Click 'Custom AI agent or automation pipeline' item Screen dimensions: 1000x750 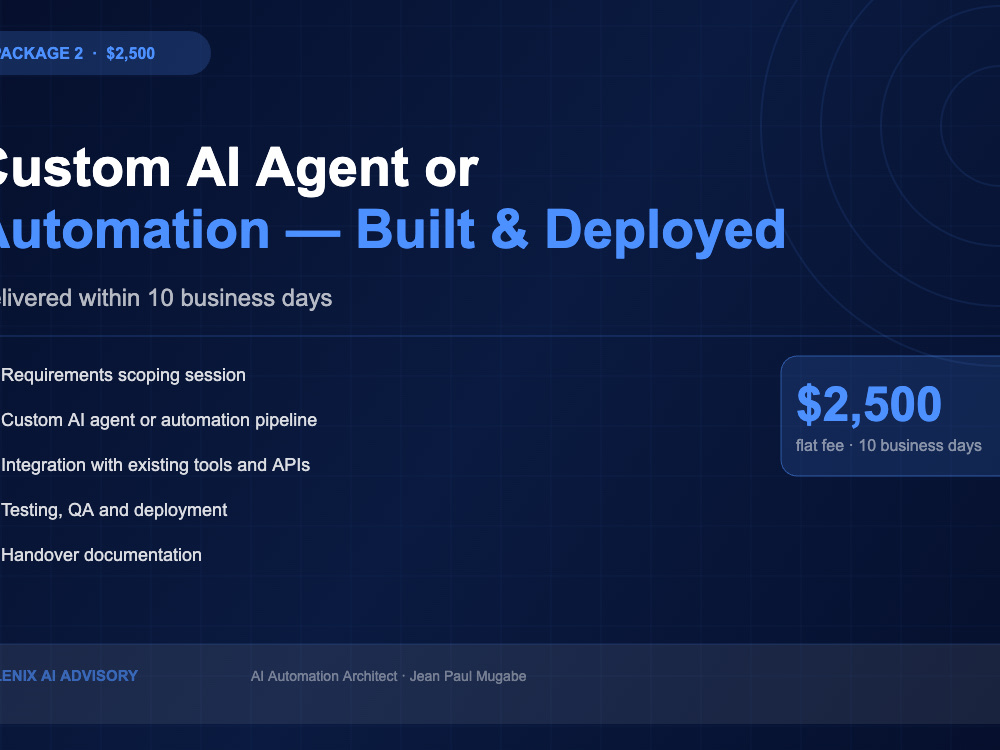click(159, 420)
